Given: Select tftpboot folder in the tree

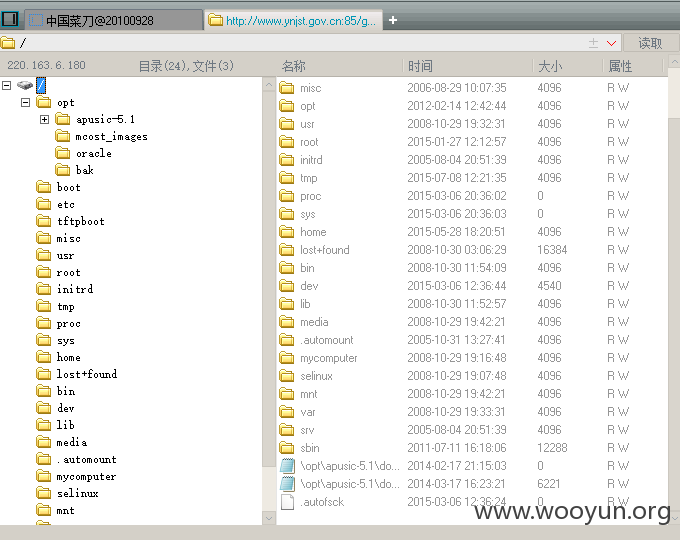Looking at the screenshot, I should coord(70,221).
